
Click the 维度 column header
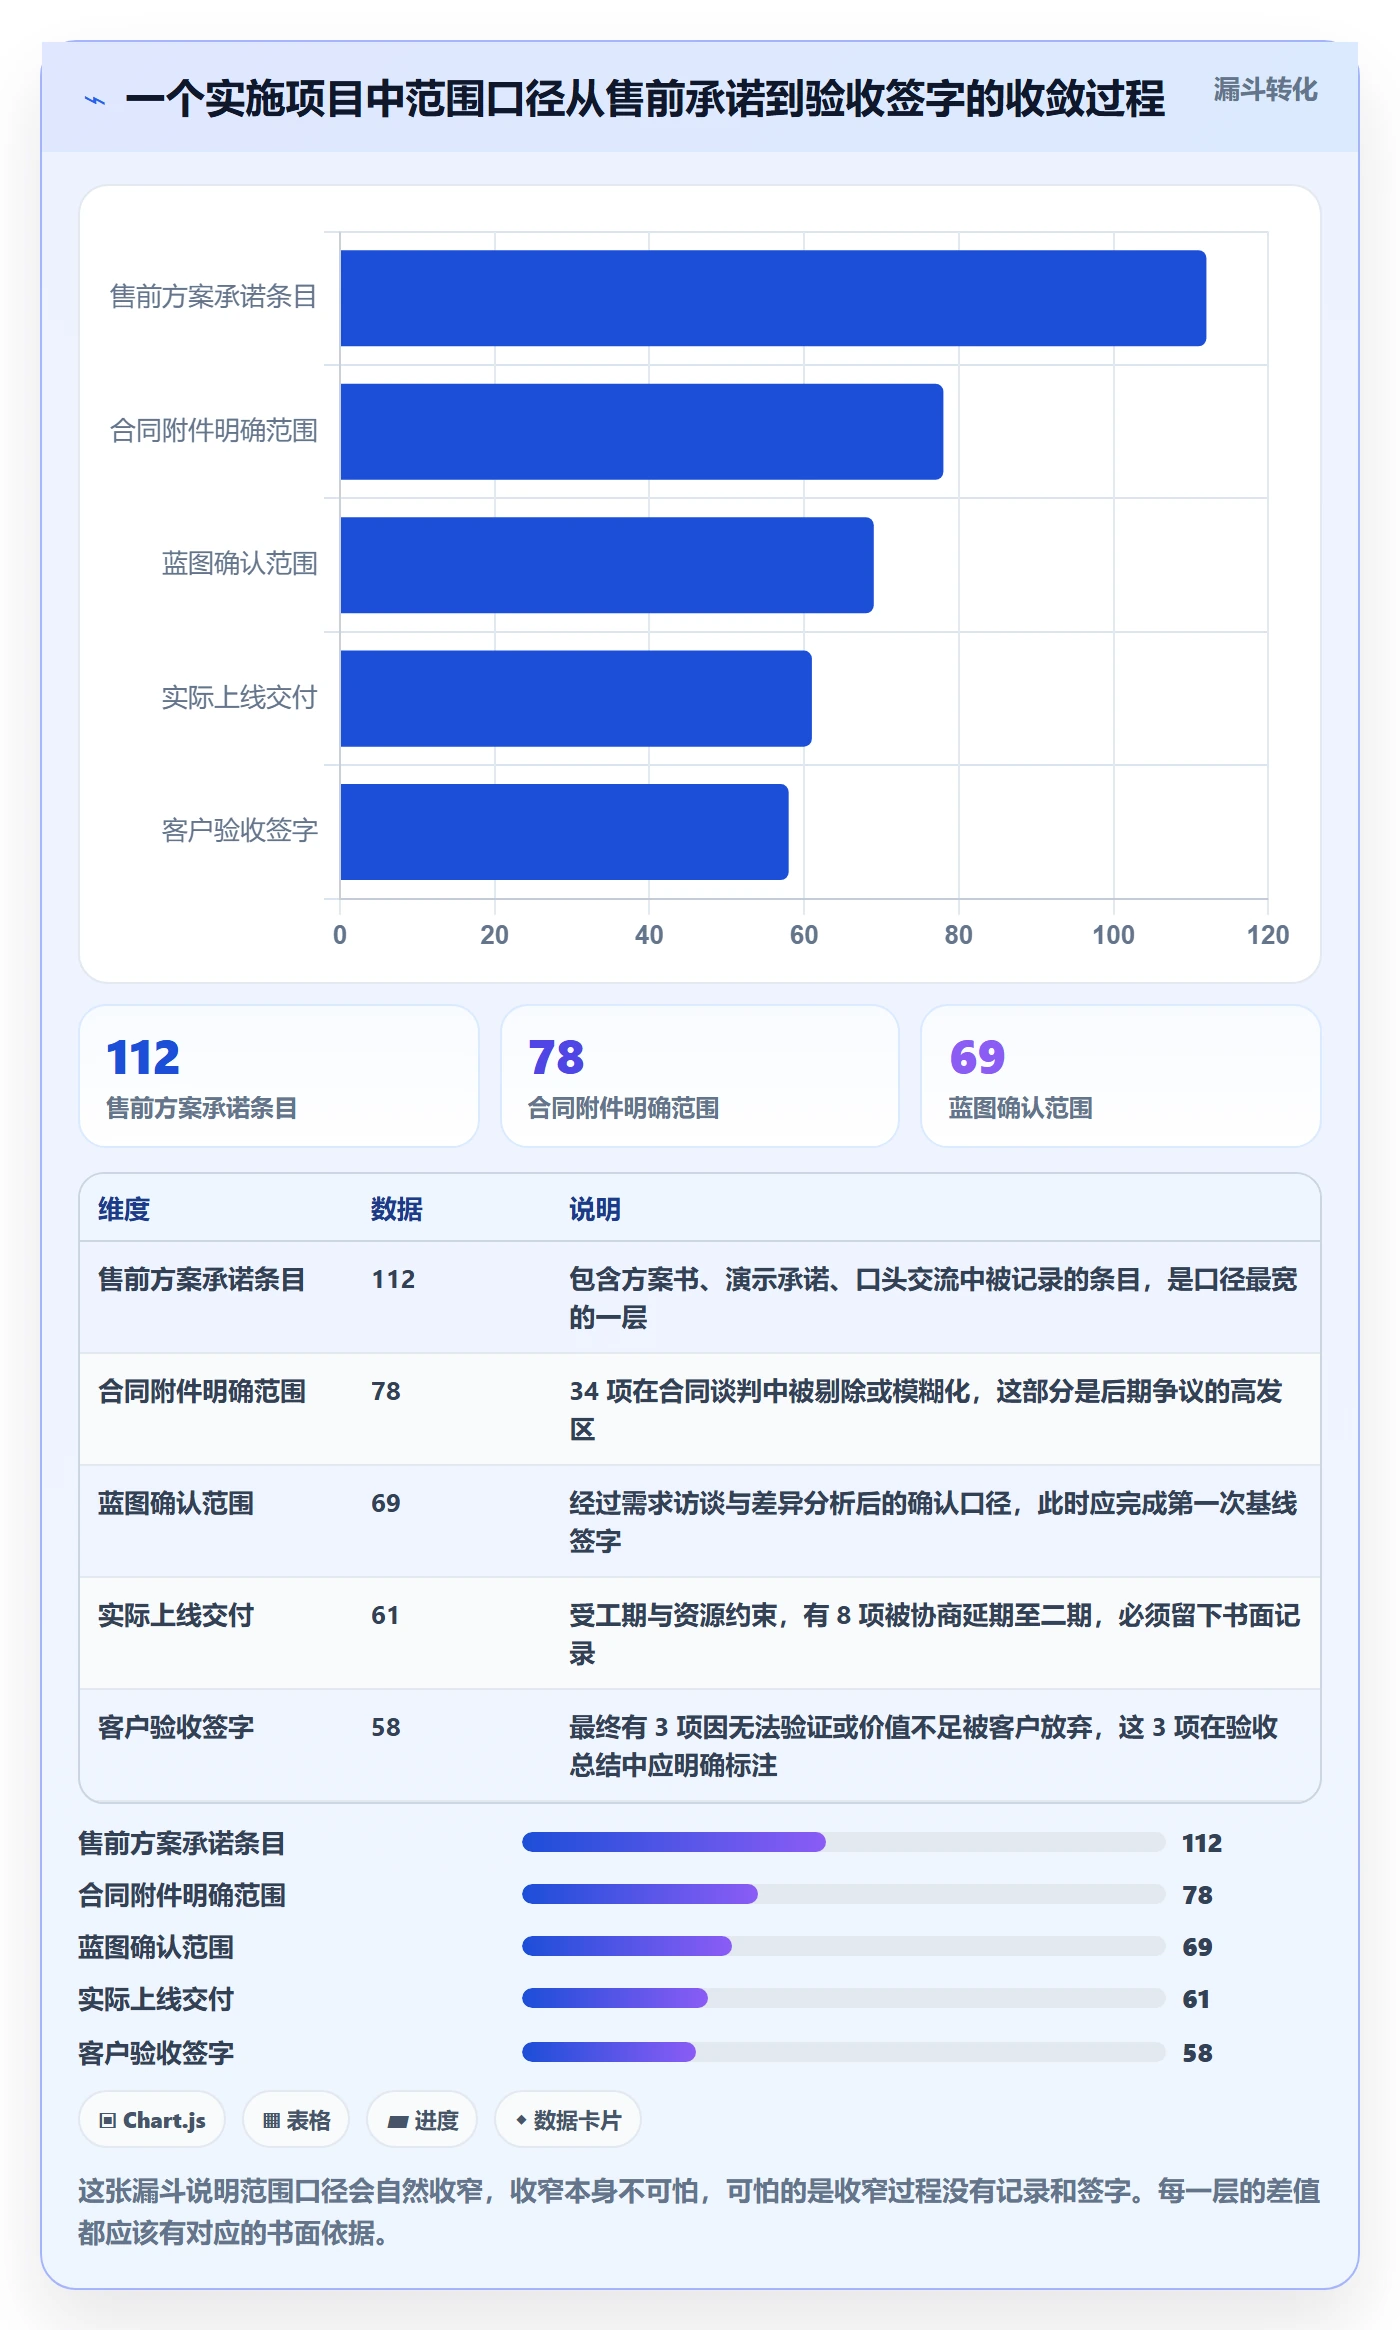124,1209
